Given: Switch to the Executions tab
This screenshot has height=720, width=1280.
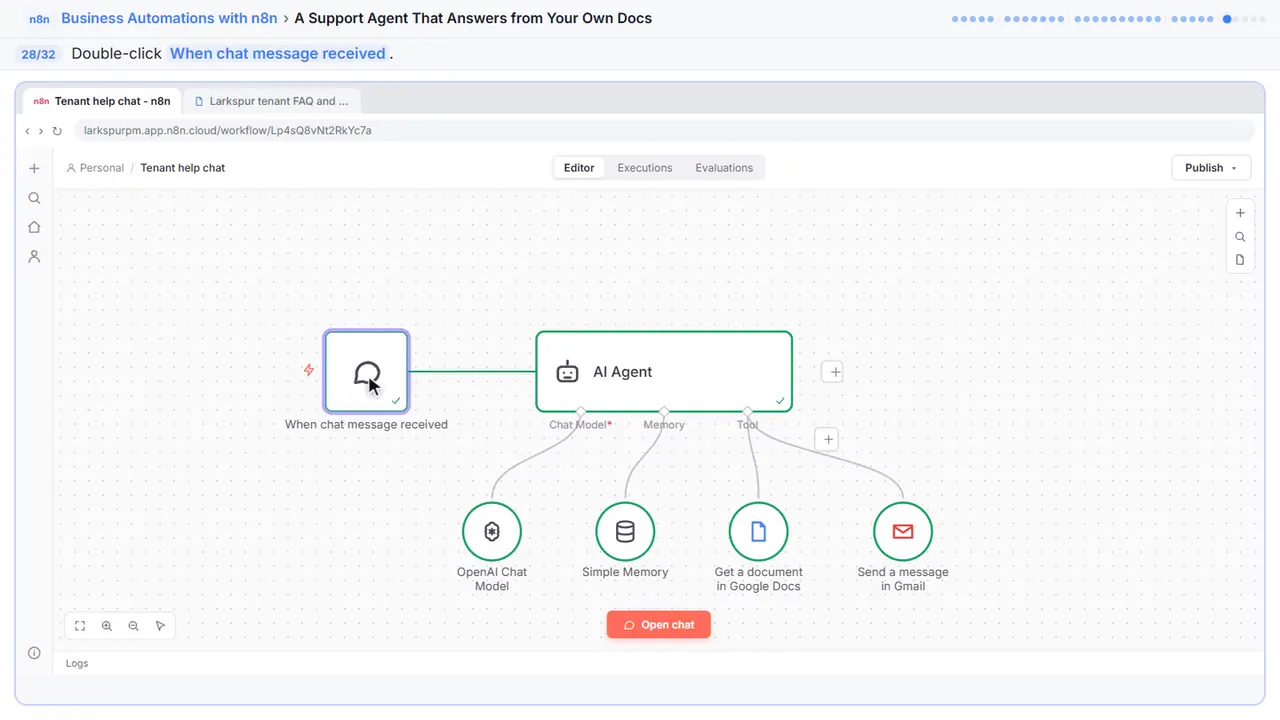Looking at the screenshot, I should tap(645, 168).
